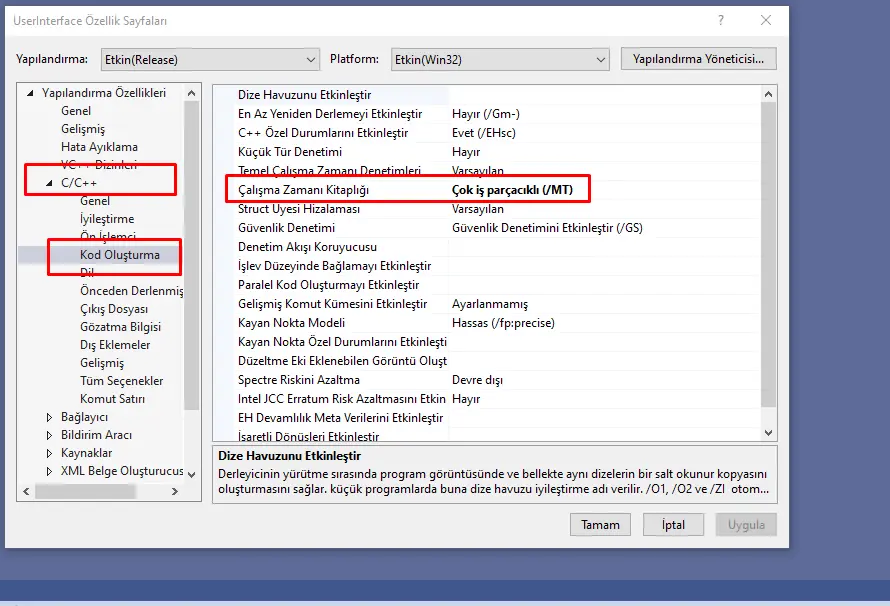Image resolution: width=890 pixels, height=606 pixels.
Task: Expand the Kaynaklar tree node
Action: click(x=49, y=453)
